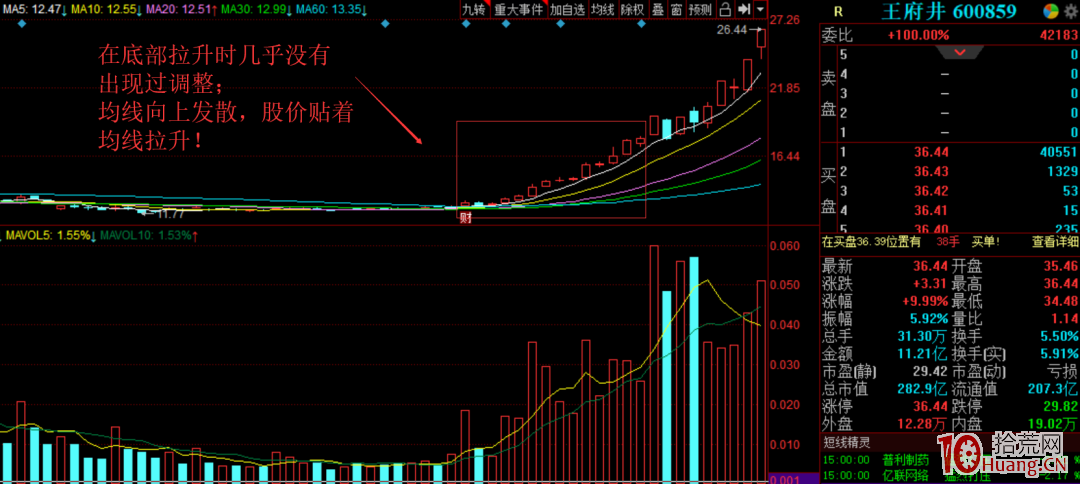Viewport: 1080px width, 484px height.
Task: Open the settings gear next to stock title
Action: (1070, 10)
